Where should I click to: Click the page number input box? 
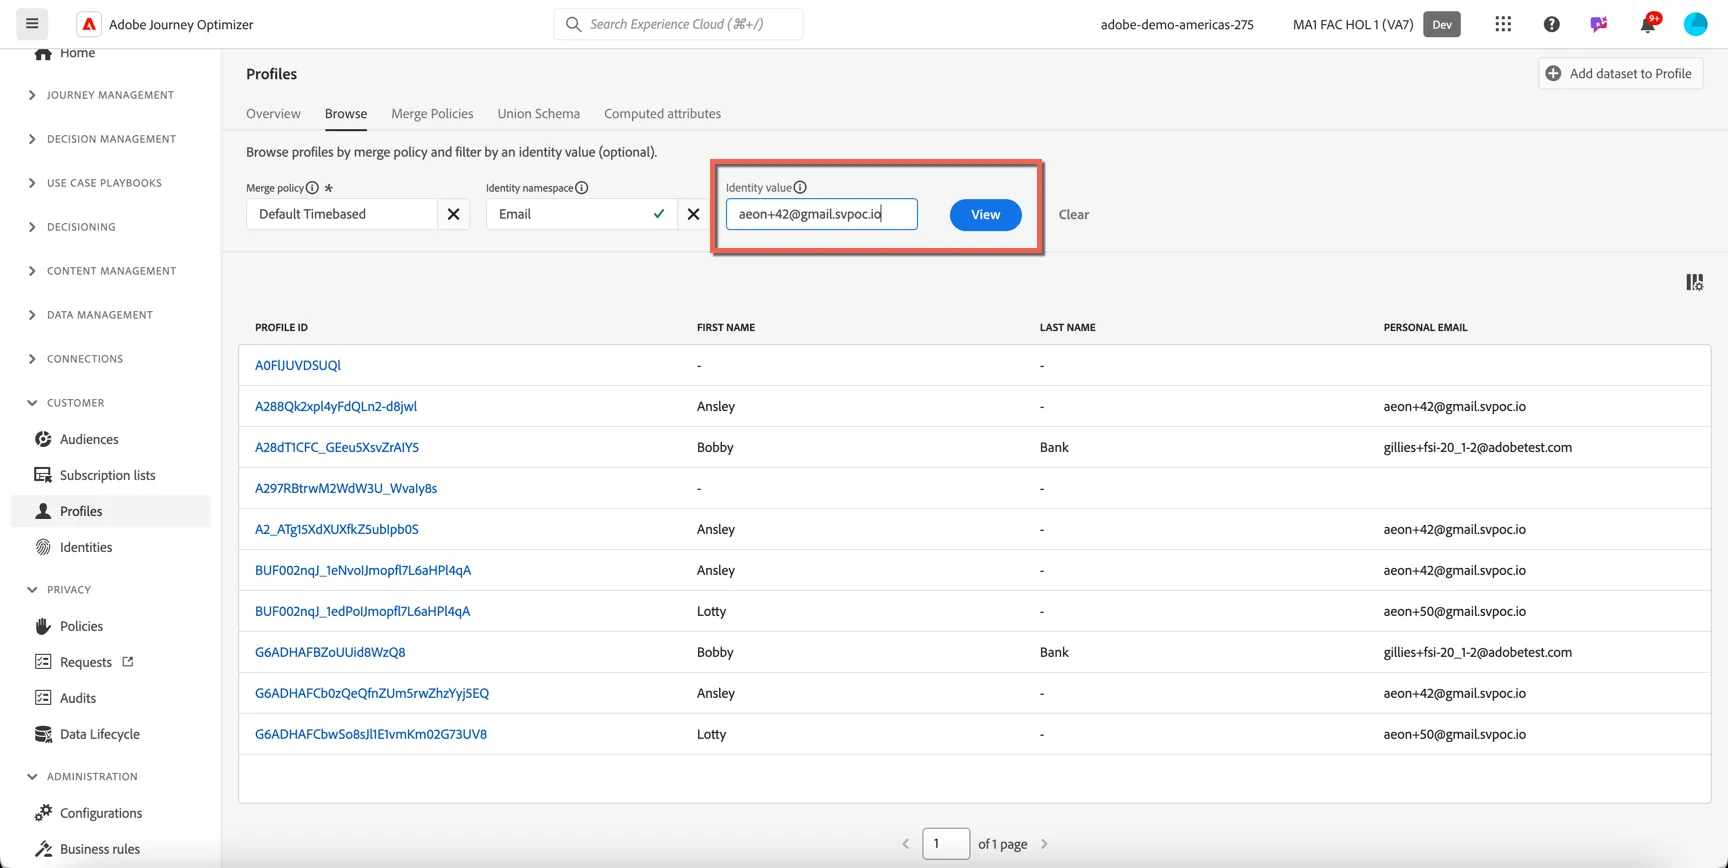[946, 844]
